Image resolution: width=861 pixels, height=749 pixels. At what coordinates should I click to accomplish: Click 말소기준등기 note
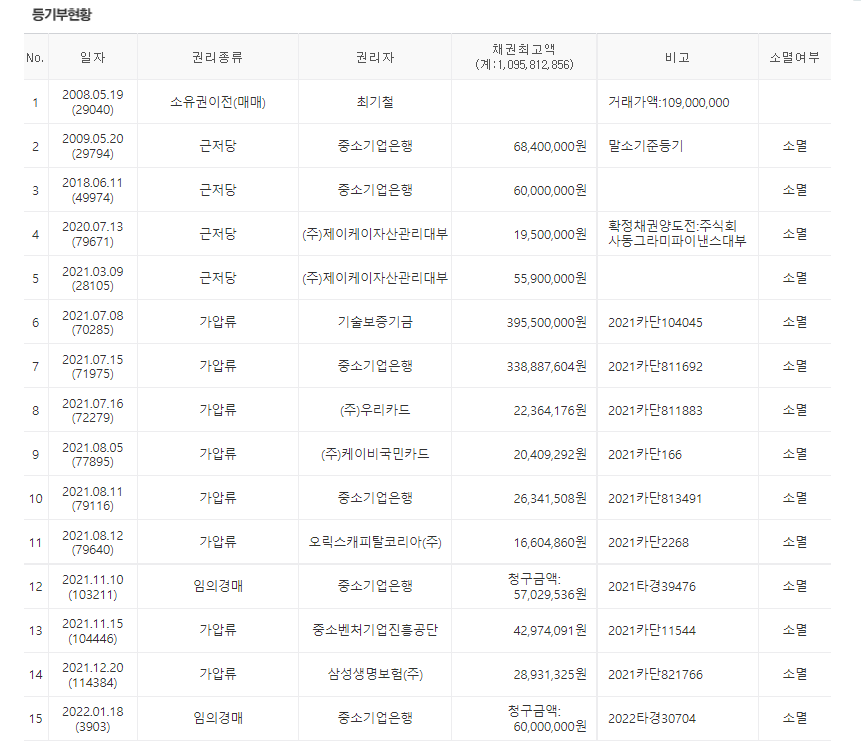[x=645, y=146]
